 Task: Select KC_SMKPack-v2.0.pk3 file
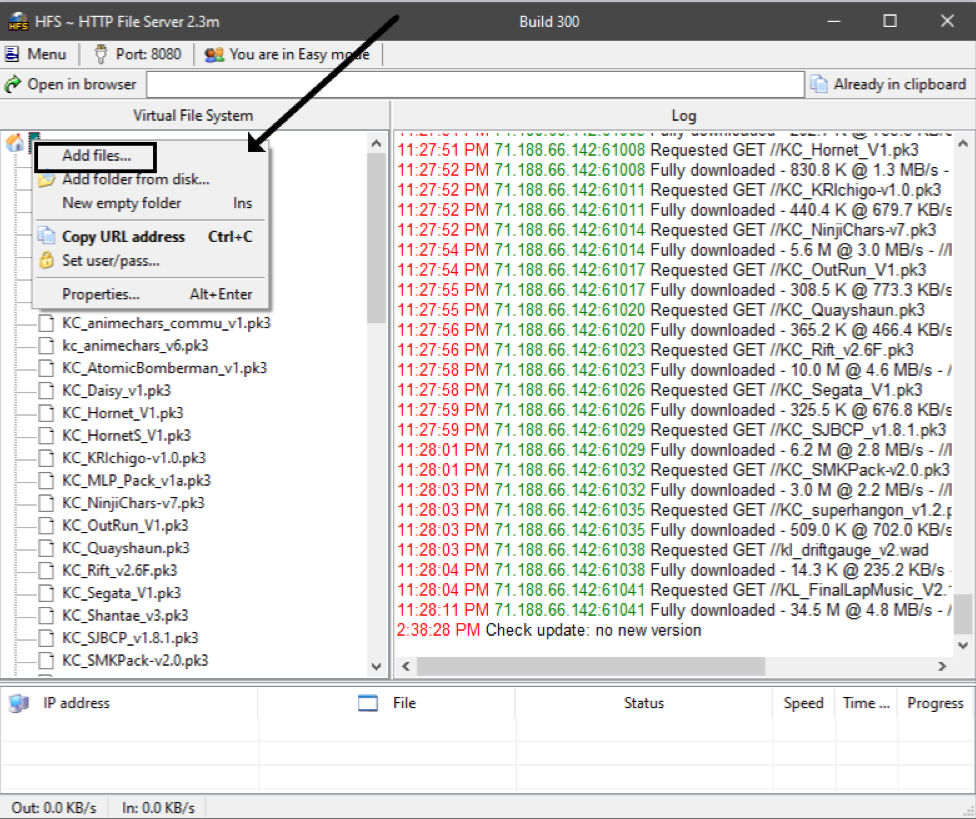(x=135, y=660)
